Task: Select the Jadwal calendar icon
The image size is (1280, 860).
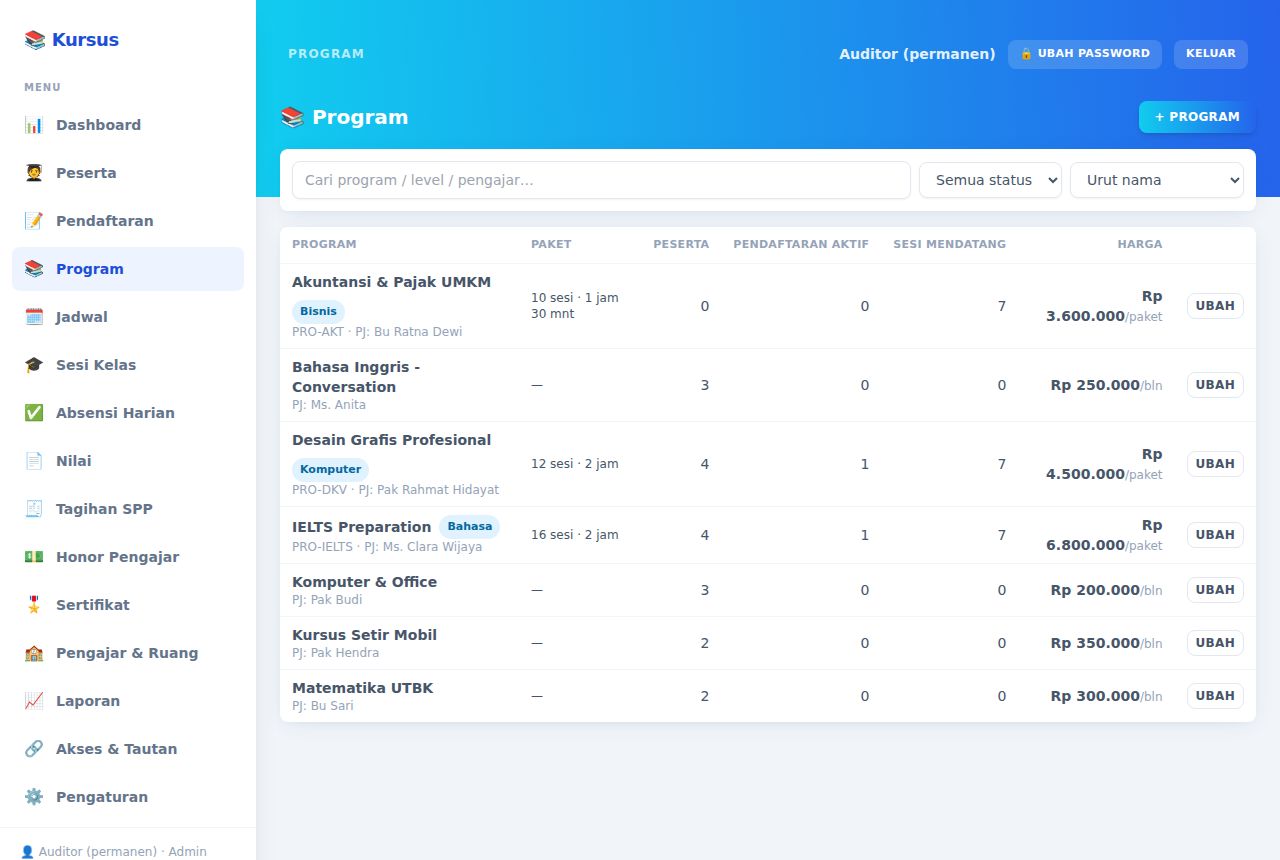Action: [x=34, y=317]
